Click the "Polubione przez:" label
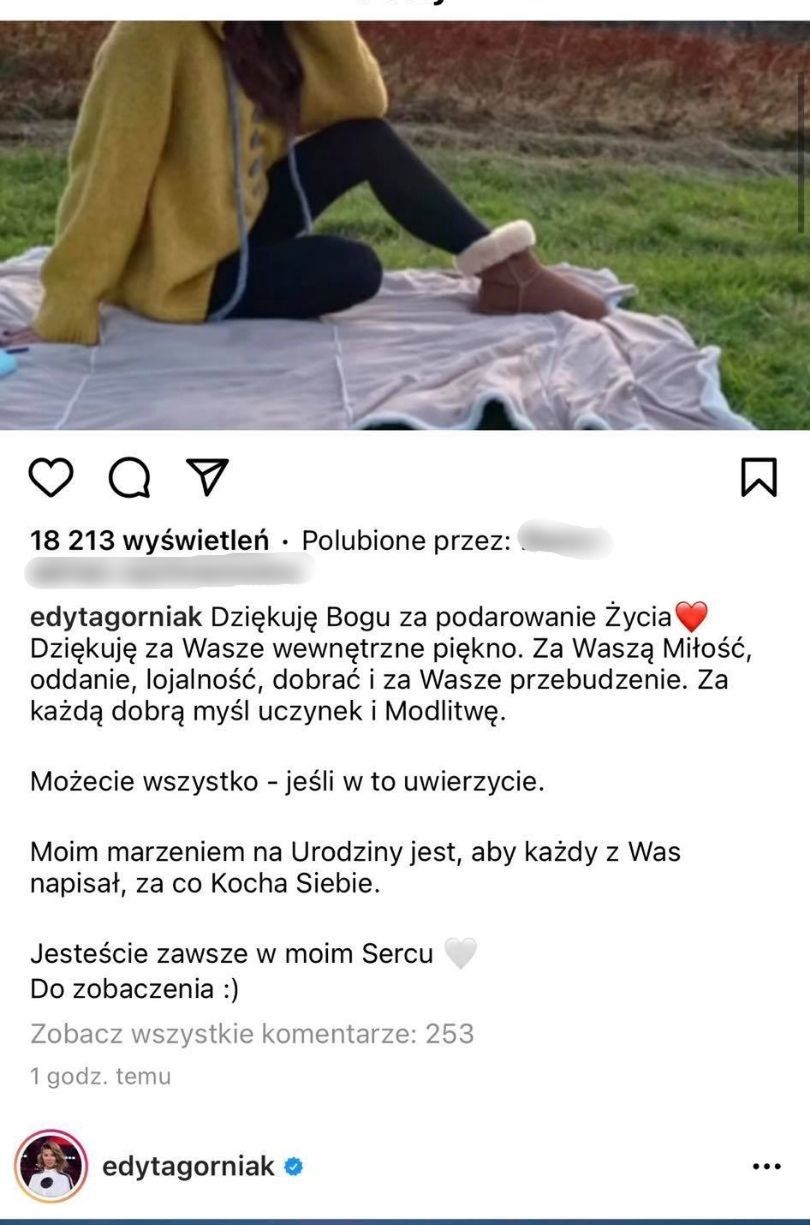 point(407,541)
